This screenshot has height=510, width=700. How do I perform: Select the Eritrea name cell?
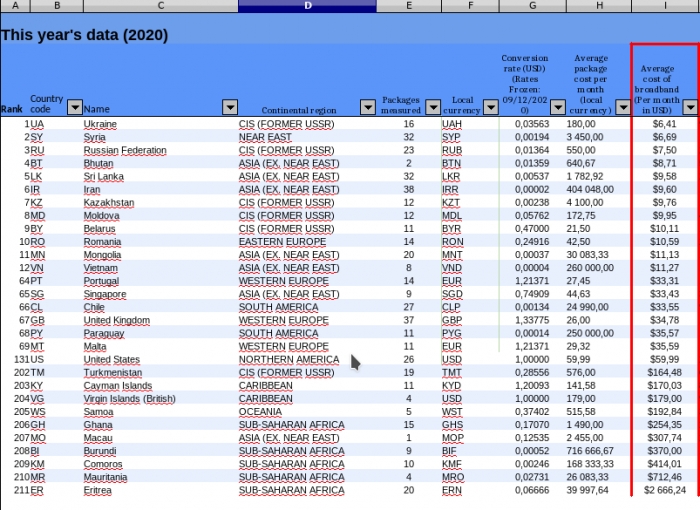point(161,490)
